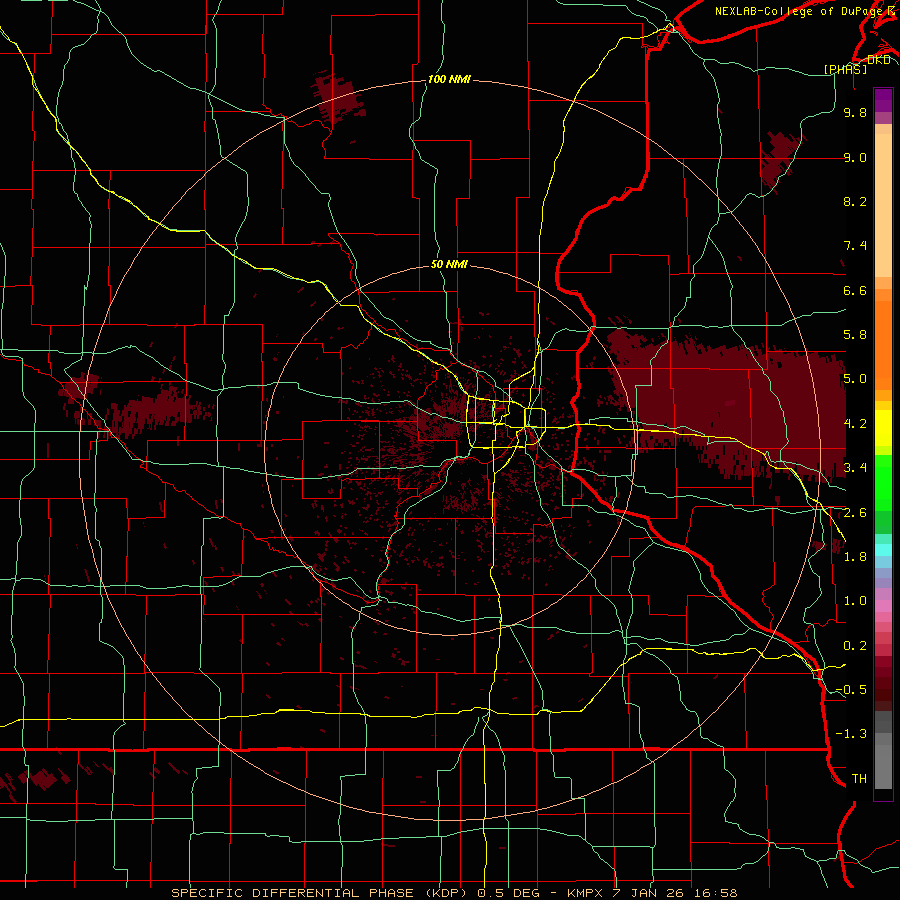Select the 9.0 value on the scale
Screen dimensions: 900x900
855,157
